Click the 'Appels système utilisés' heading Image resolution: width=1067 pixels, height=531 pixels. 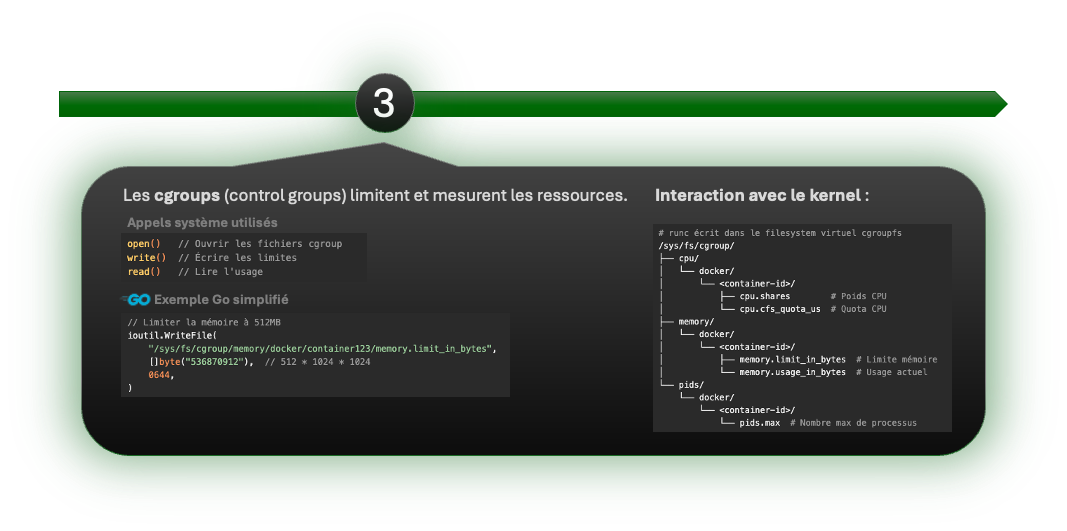coord(202,223)
